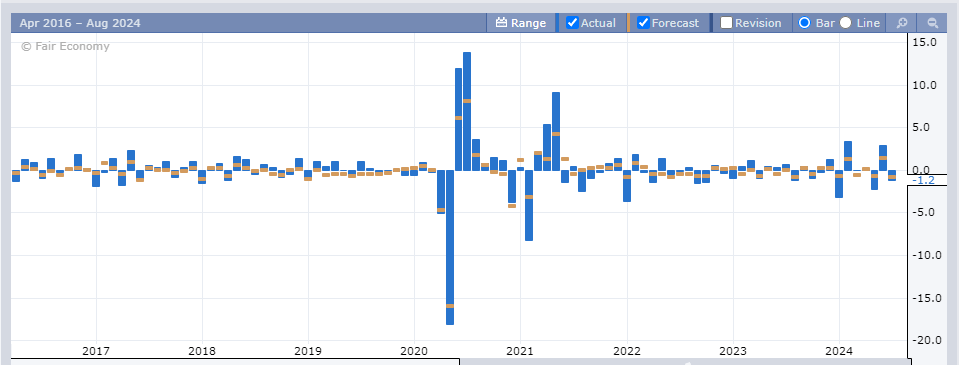Click the zoom in magnifier icon
Image resolution: width=959 pixels, height=365 pixels.
[902, 23]
